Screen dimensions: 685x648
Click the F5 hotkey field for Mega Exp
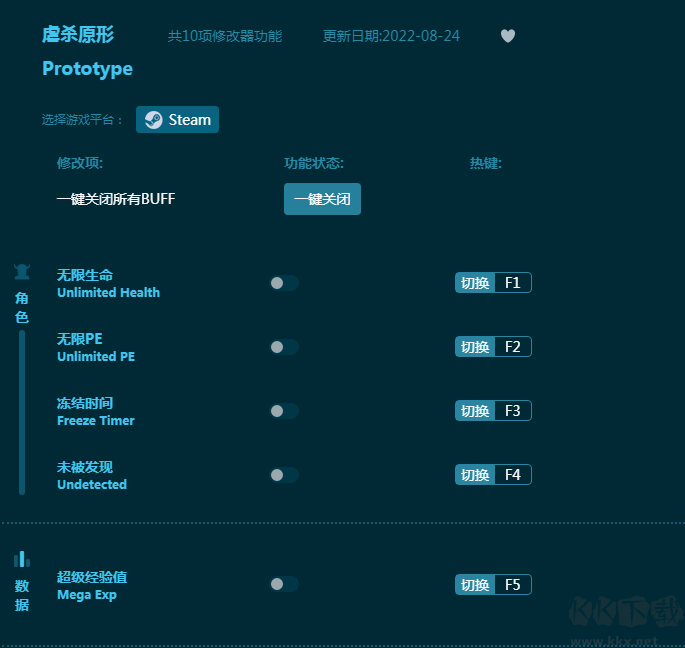pyautogui.click(x=512, y=585)
